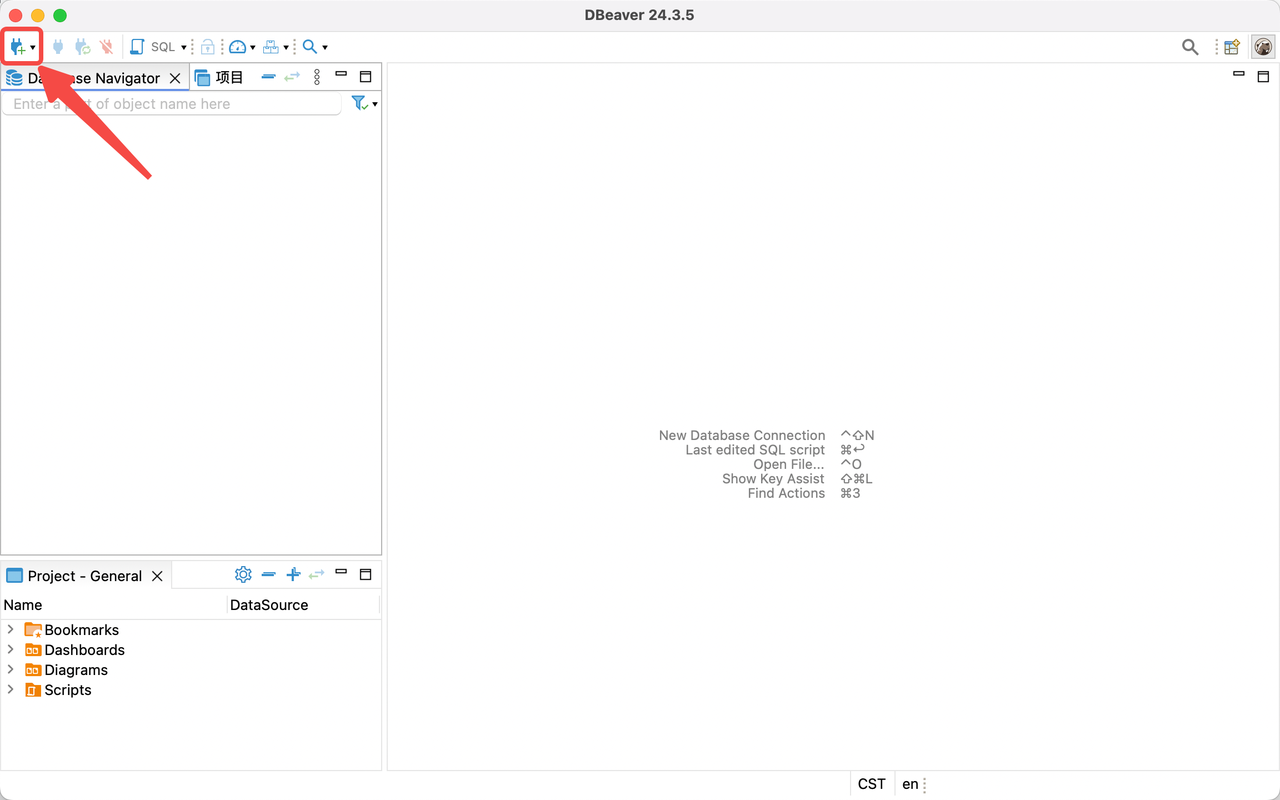
Task: Open the SQL button dropdown arrow
Action: (184, 48)
